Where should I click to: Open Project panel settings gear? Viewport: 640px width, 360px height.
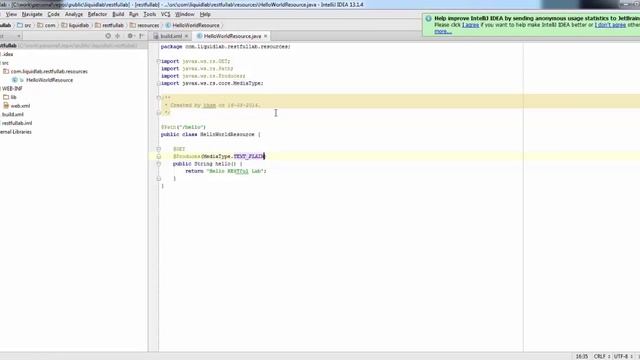[130, 36]
